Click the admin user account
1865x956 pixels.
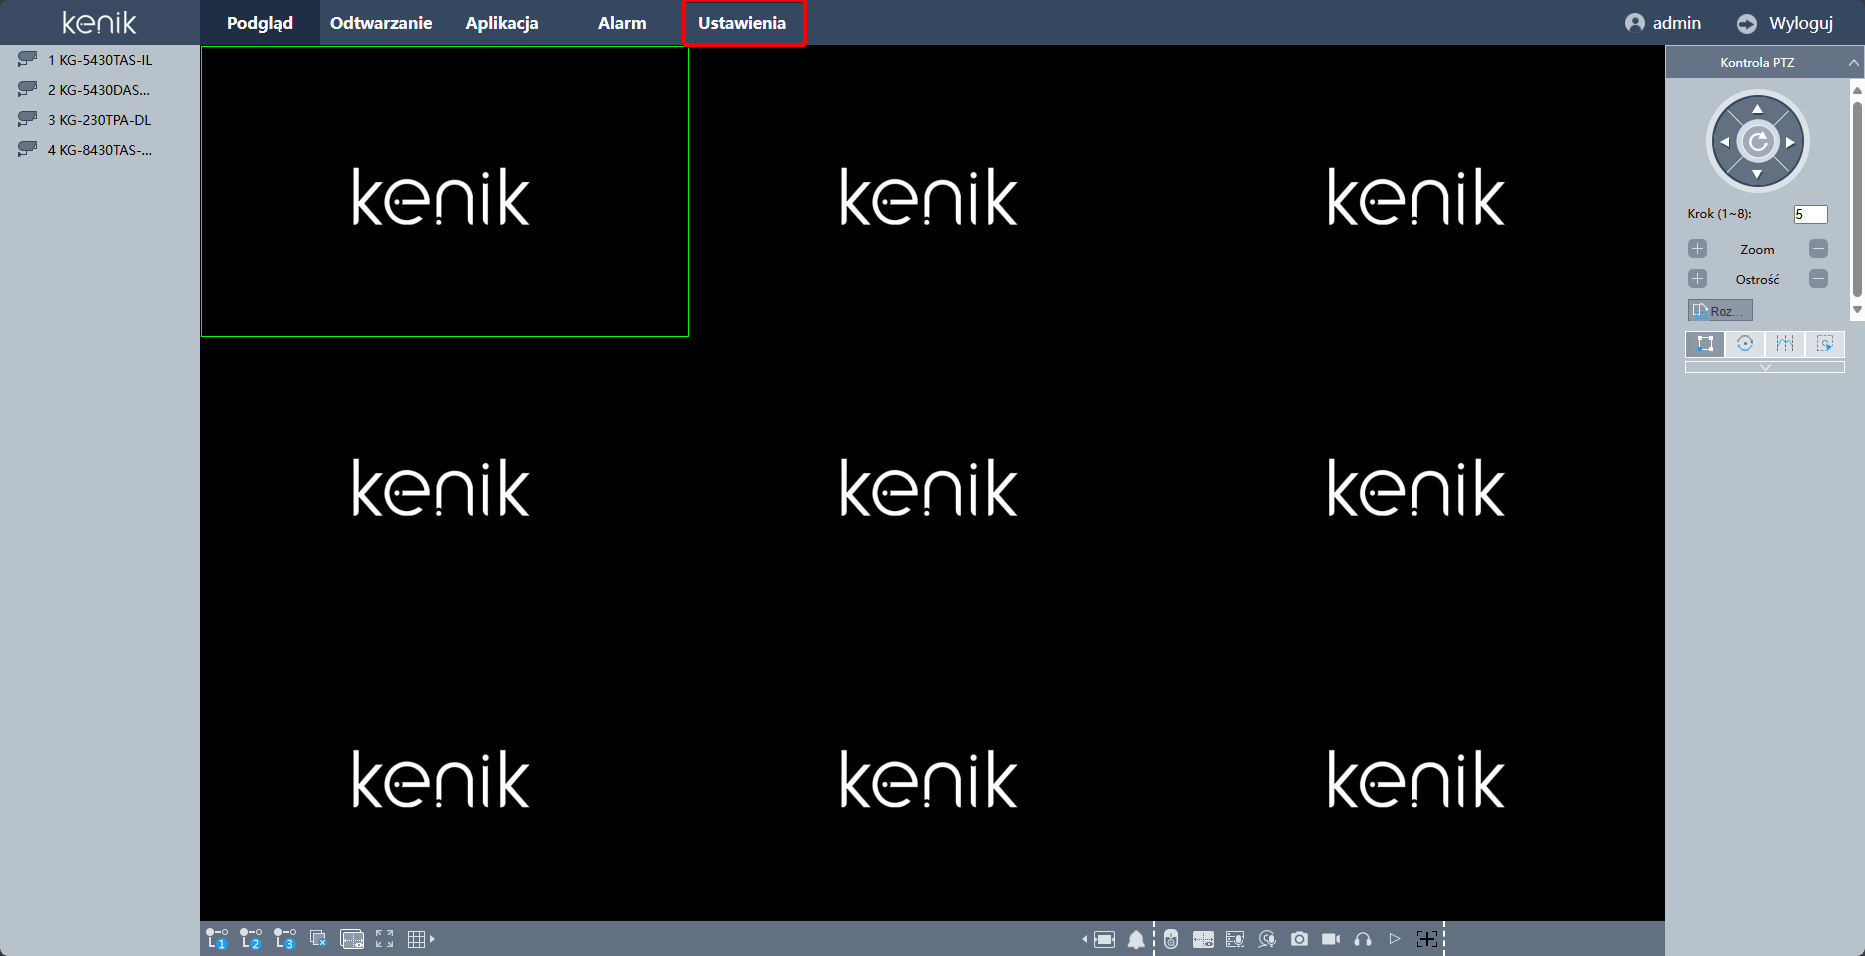point(1663,23)
